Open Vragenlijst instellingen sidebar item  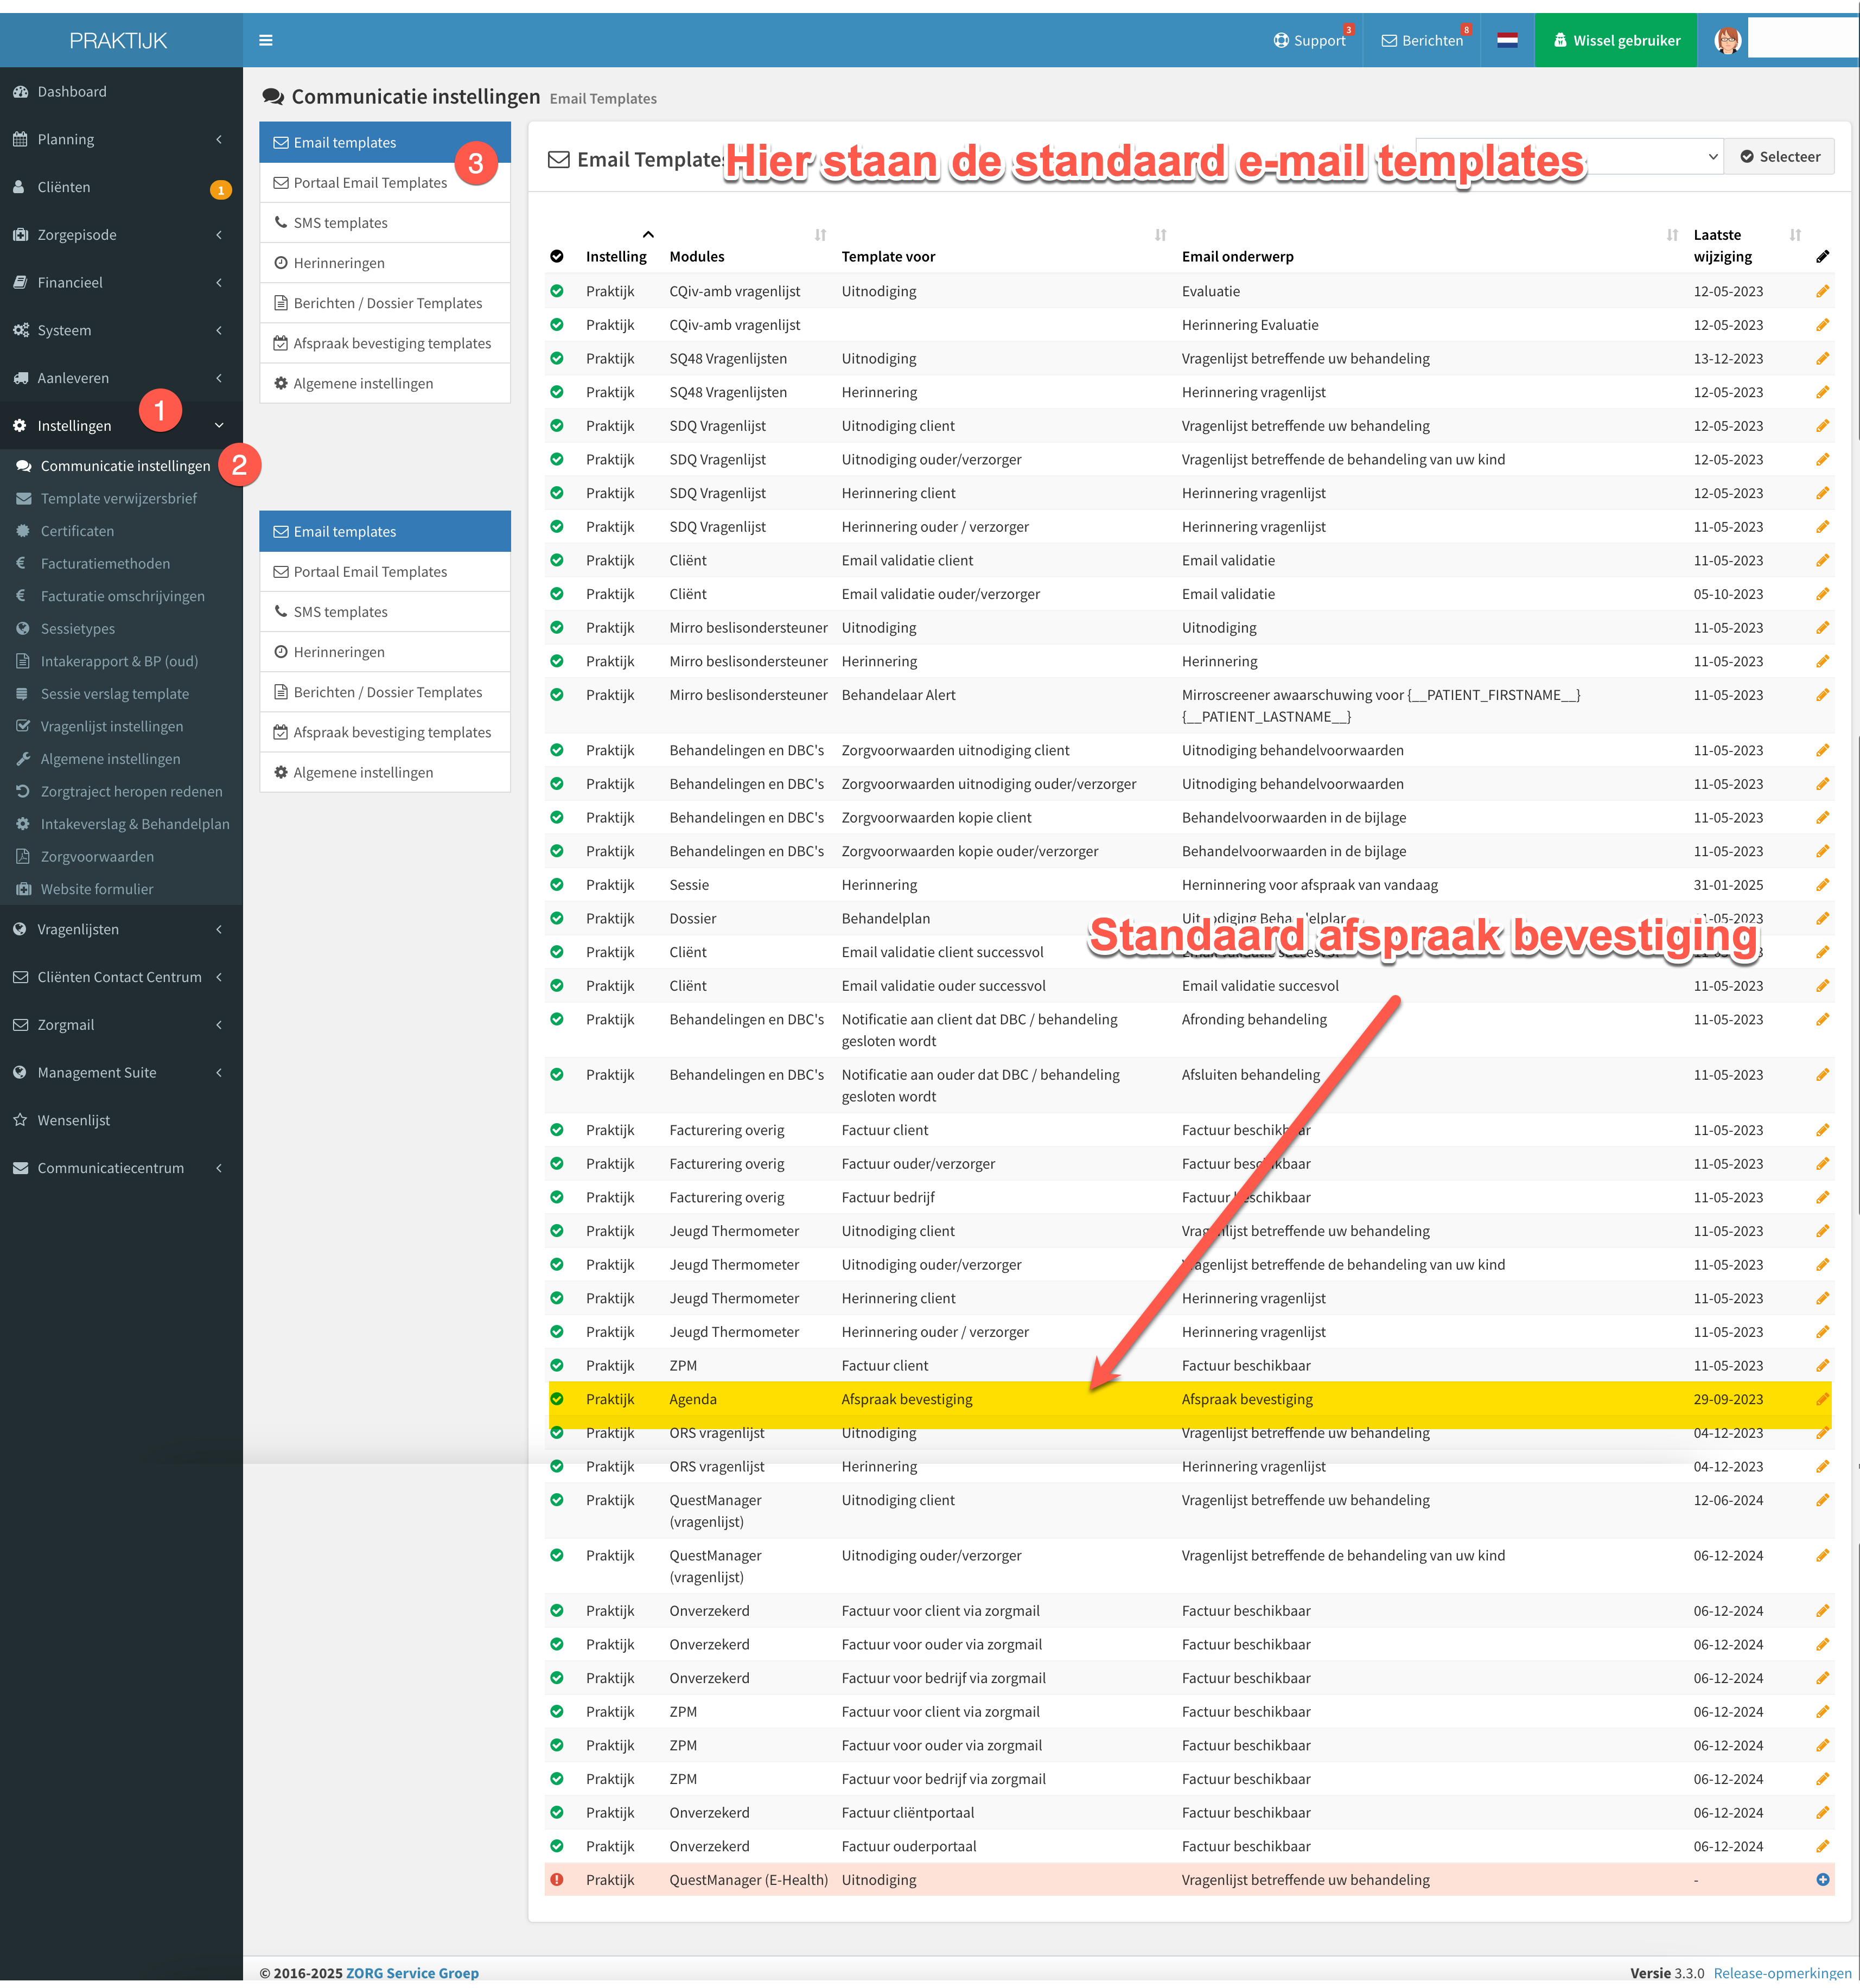(121, 727)
